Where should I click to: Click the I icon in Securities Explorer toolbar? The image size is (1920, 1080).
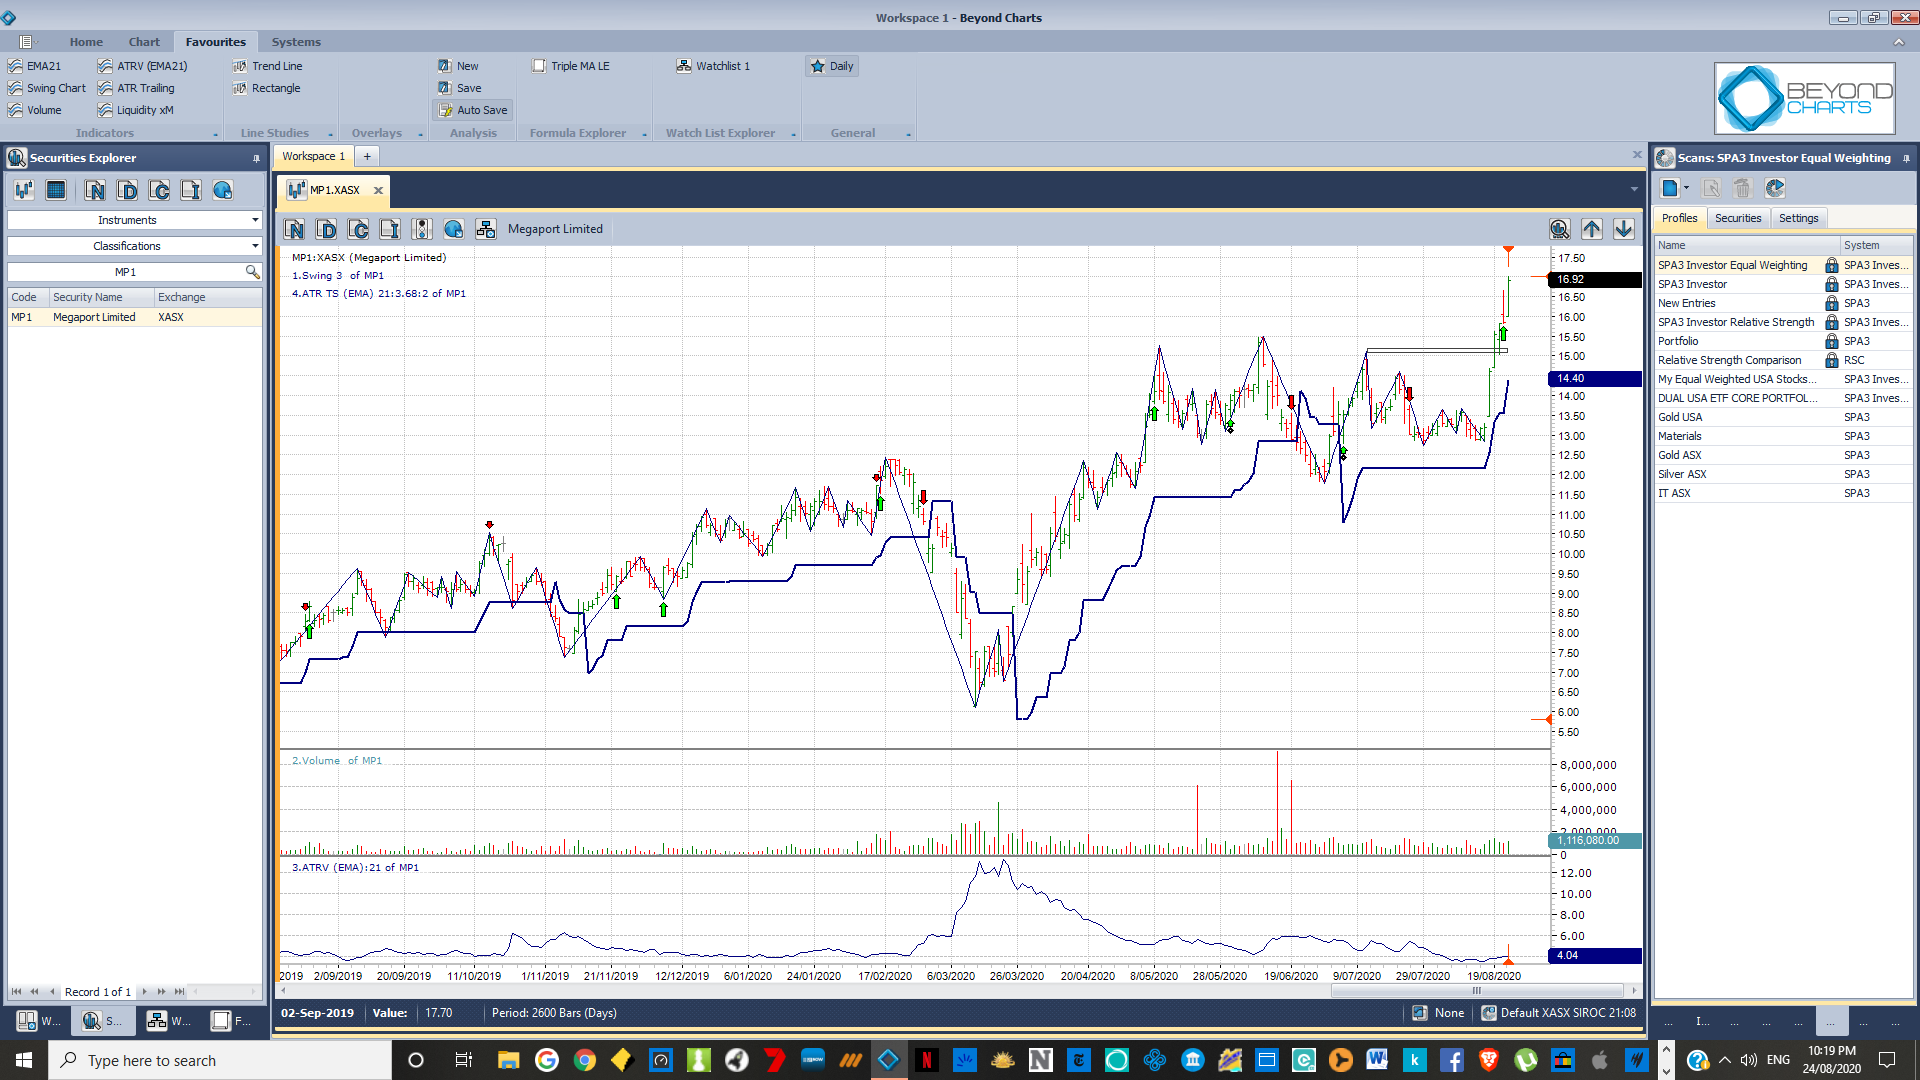point(191,190)
